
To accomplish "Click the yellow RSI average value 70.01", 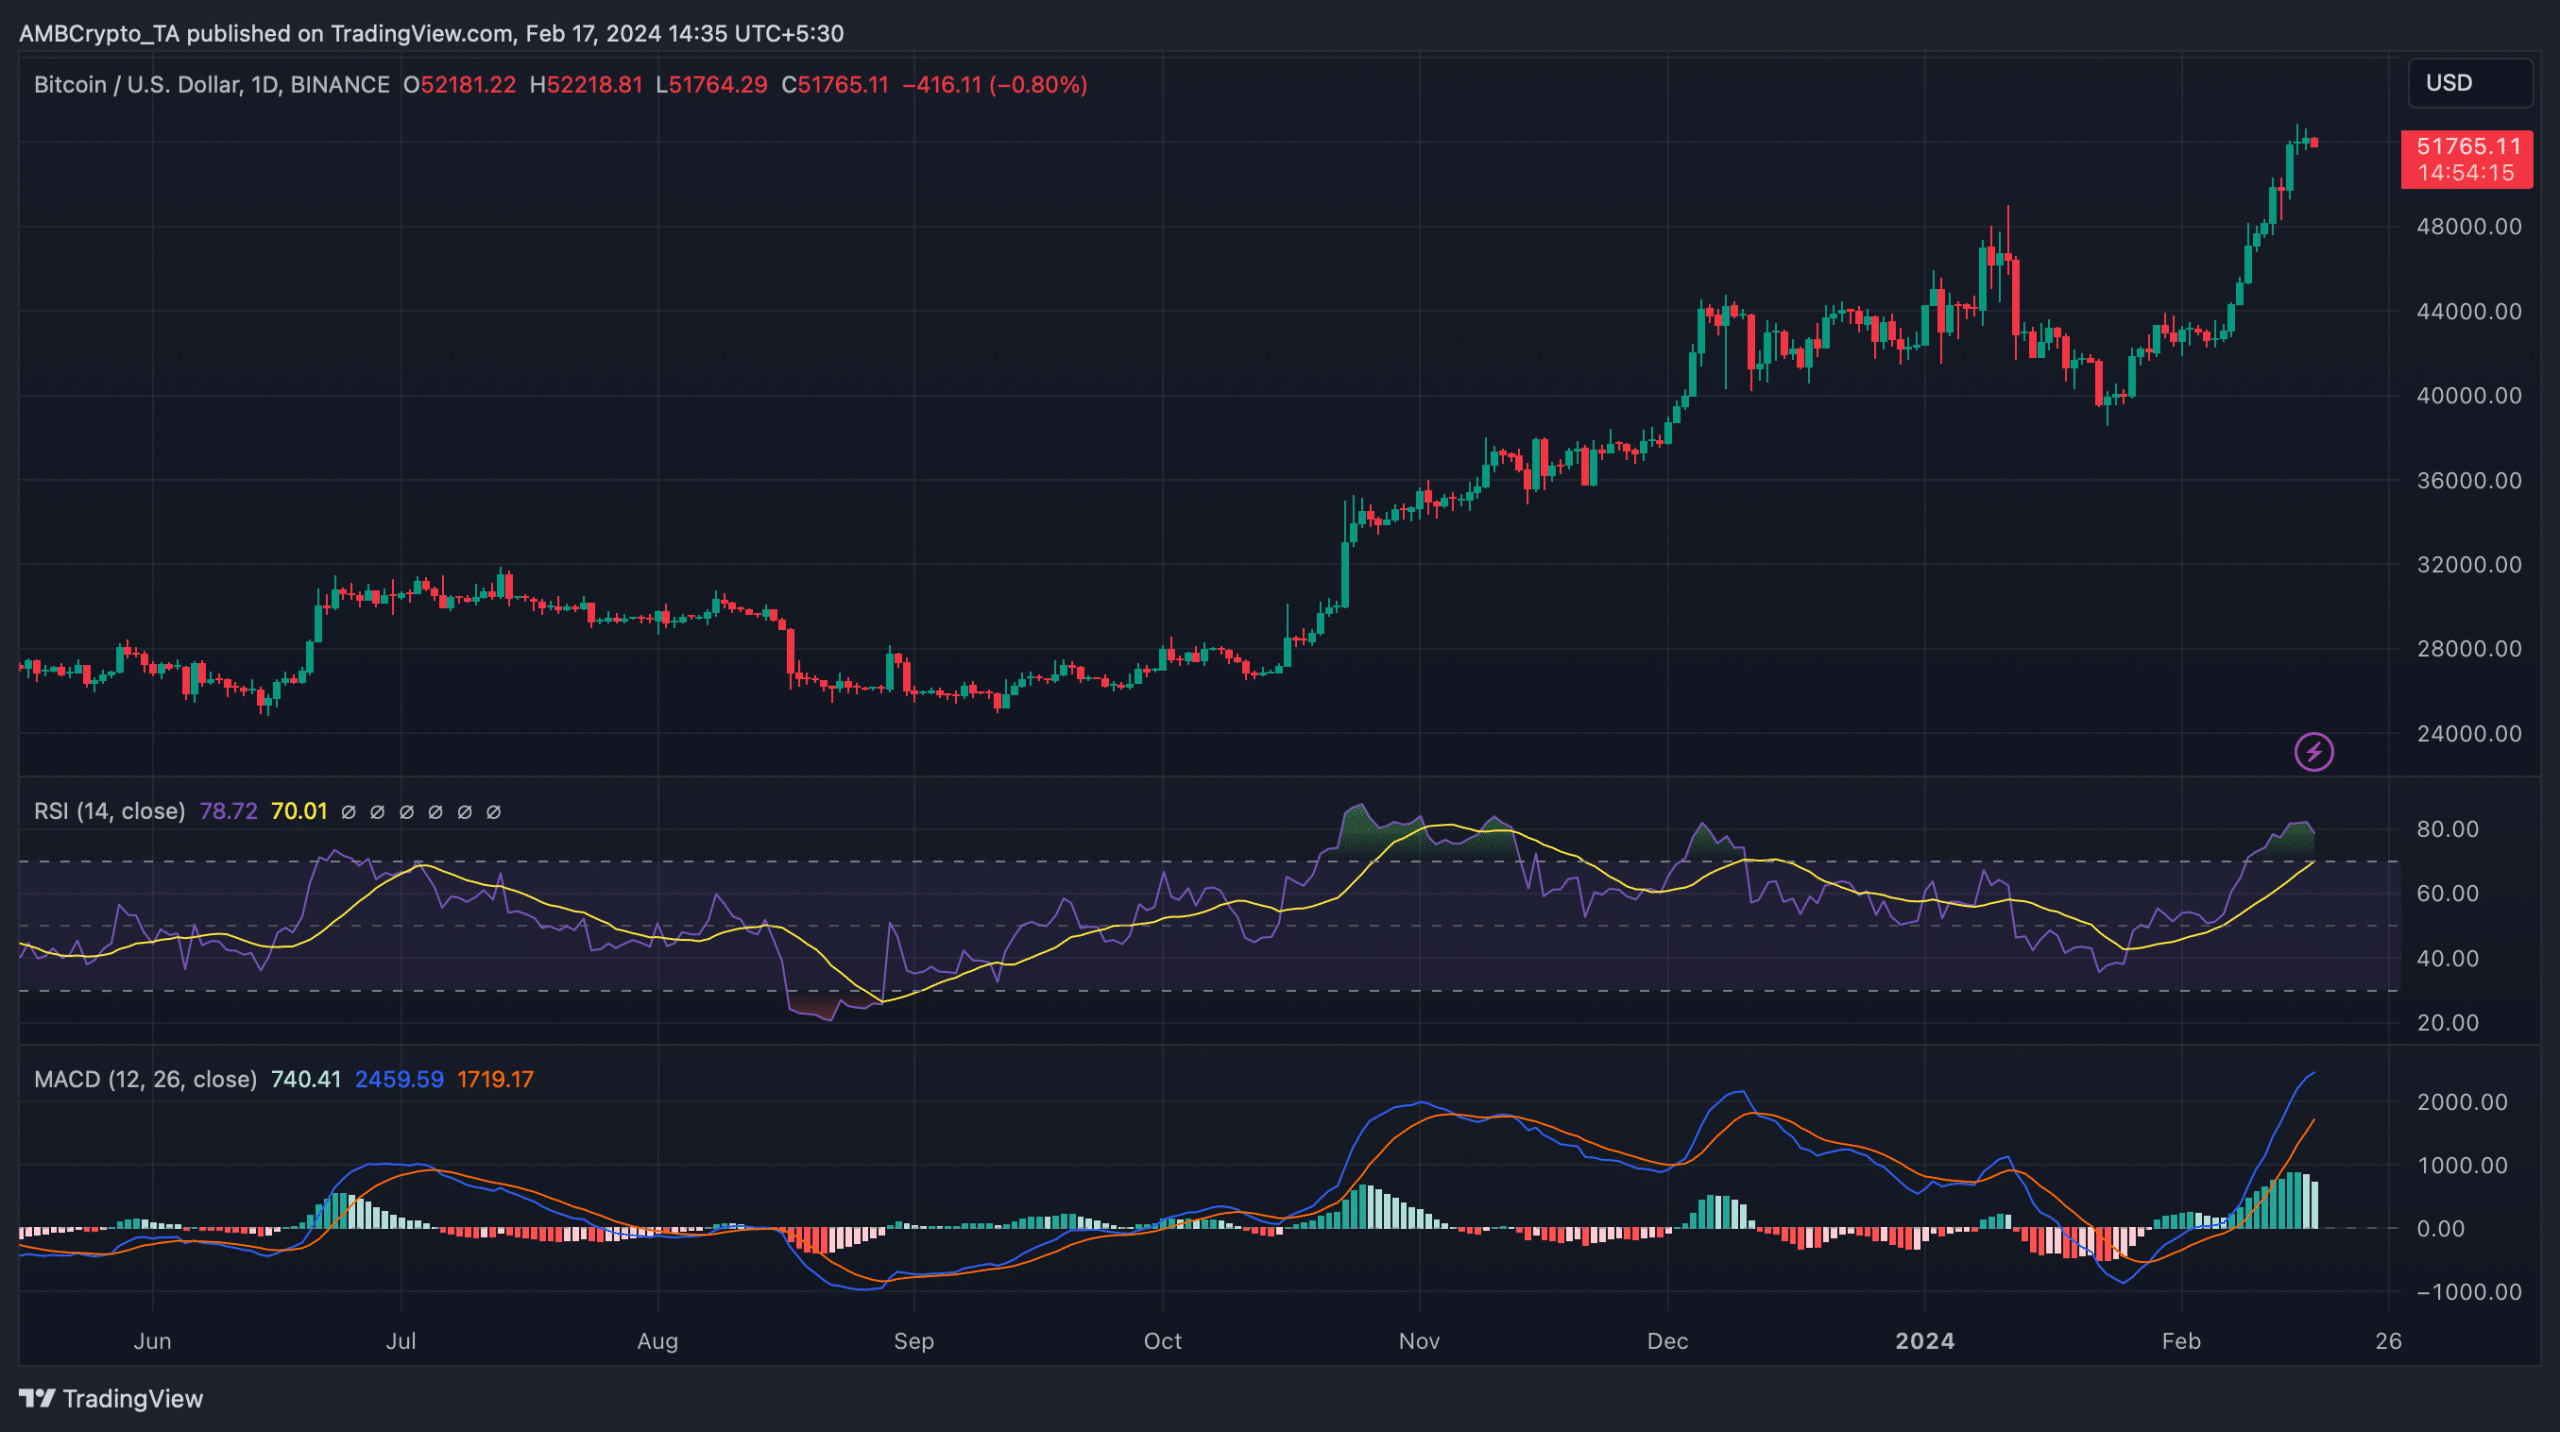I will 299,811.
